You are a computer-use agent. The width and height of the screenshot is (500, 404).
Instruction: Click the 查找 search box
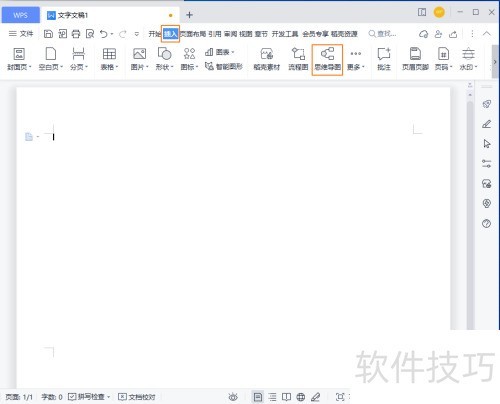point(382,34)
